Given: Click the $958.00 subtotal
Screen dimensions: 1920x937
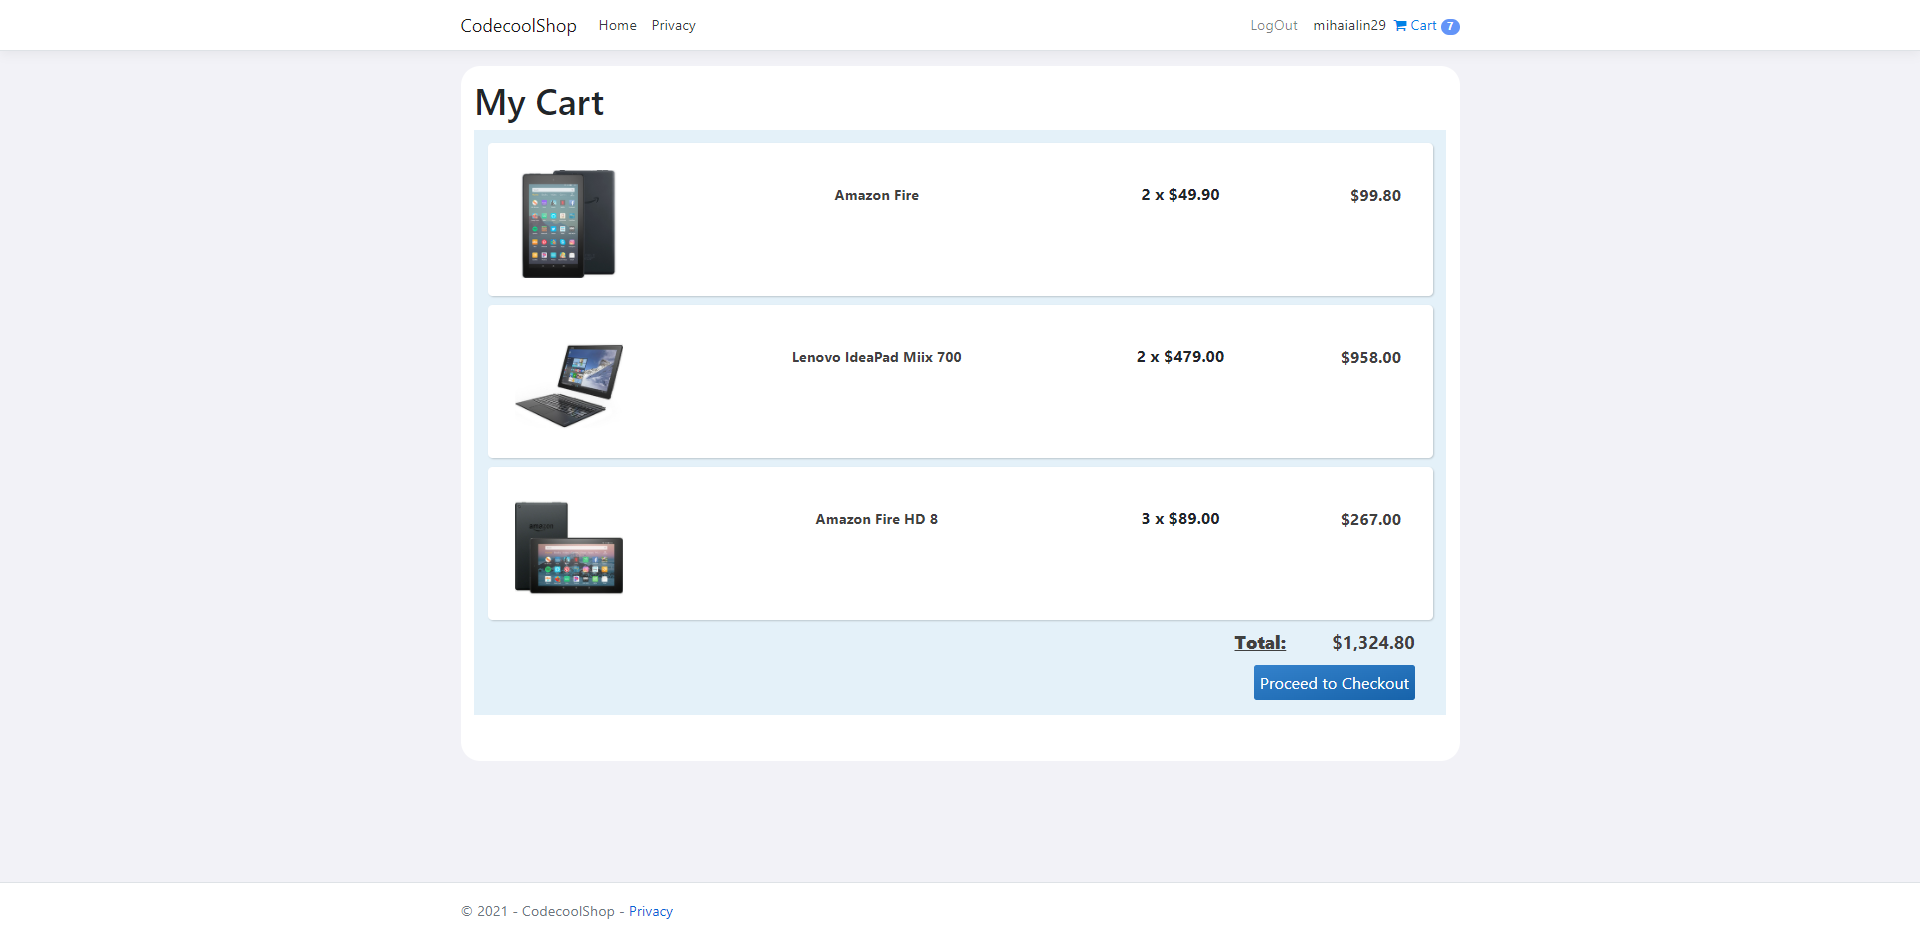Looking at the screenshot, I should 1370,358.
